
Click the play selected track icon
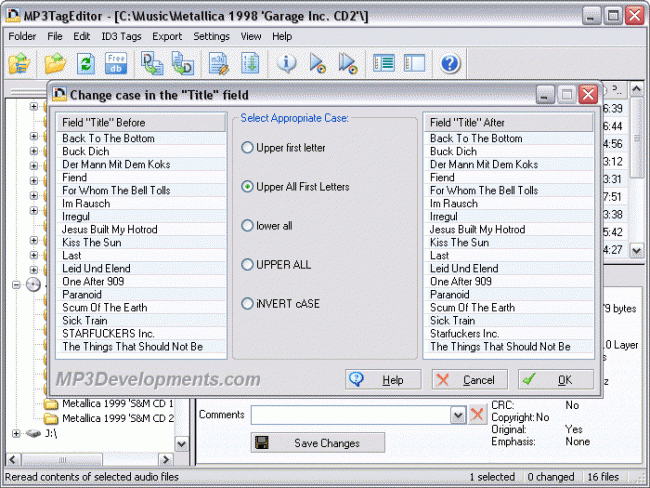pos(318,63)
